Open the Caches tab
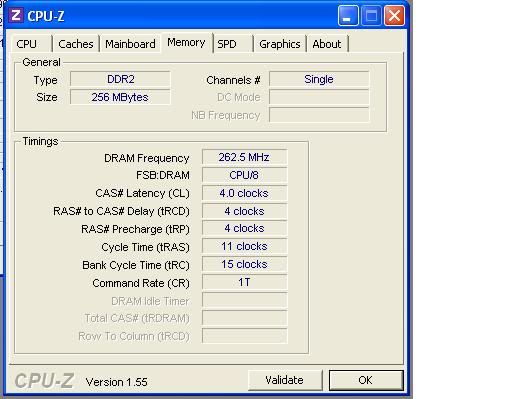 (x=76, y=44)
